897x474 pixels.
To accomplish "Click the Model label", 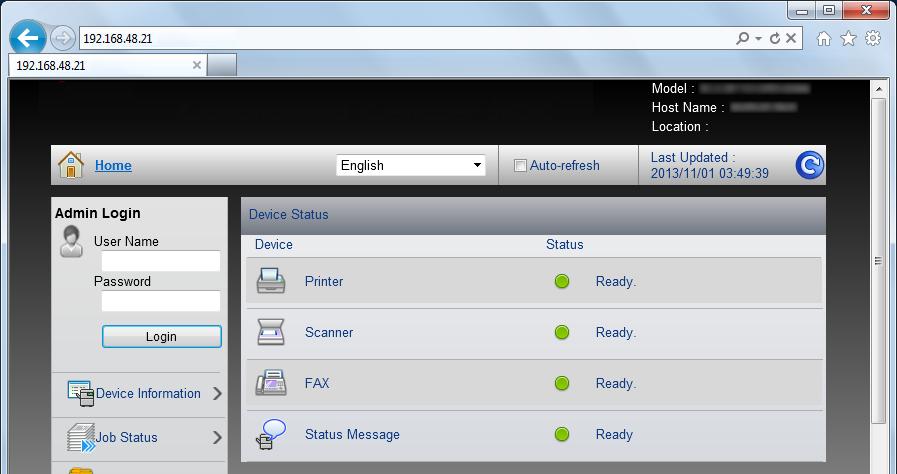I will pyautogui.click(x=673, y=89).
